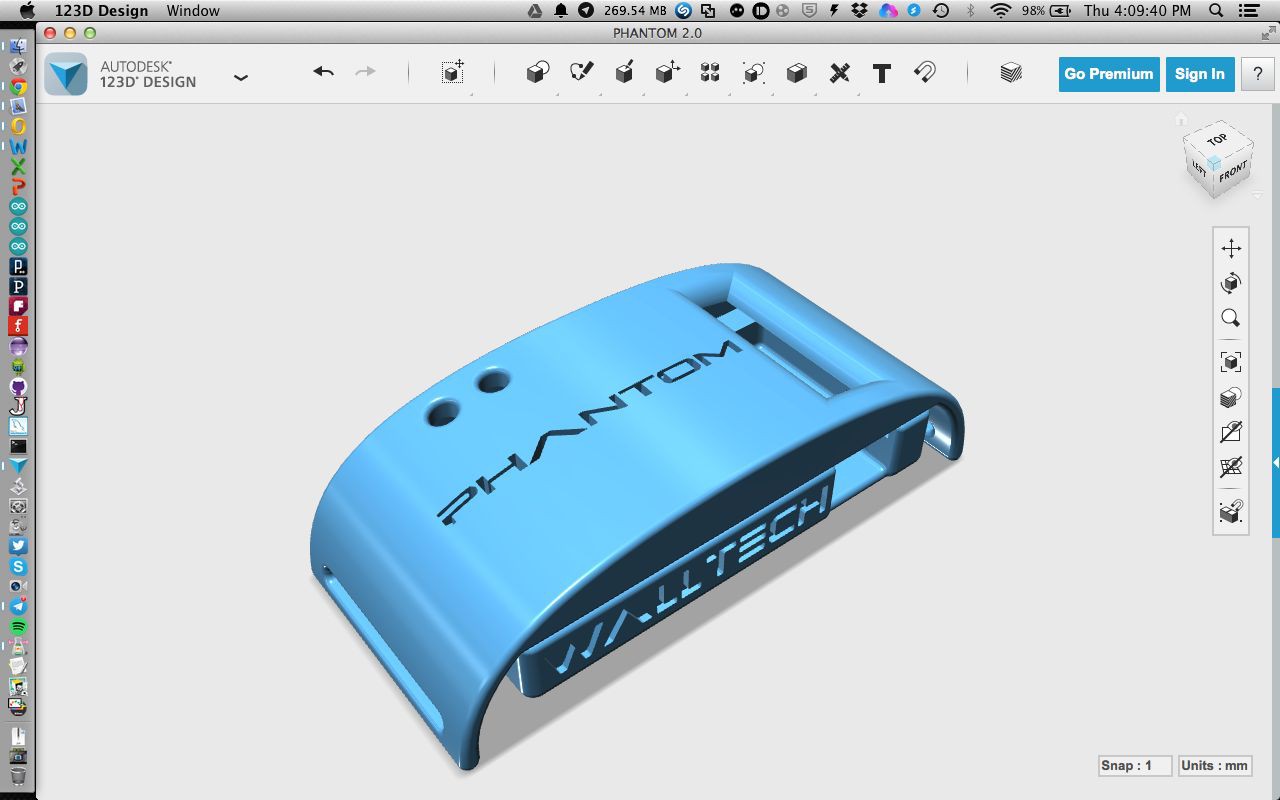The height and width of the screenshot is (800, 1280).
Task: Toggle snapping on the navigation bar
Action: click(1231, 512)
